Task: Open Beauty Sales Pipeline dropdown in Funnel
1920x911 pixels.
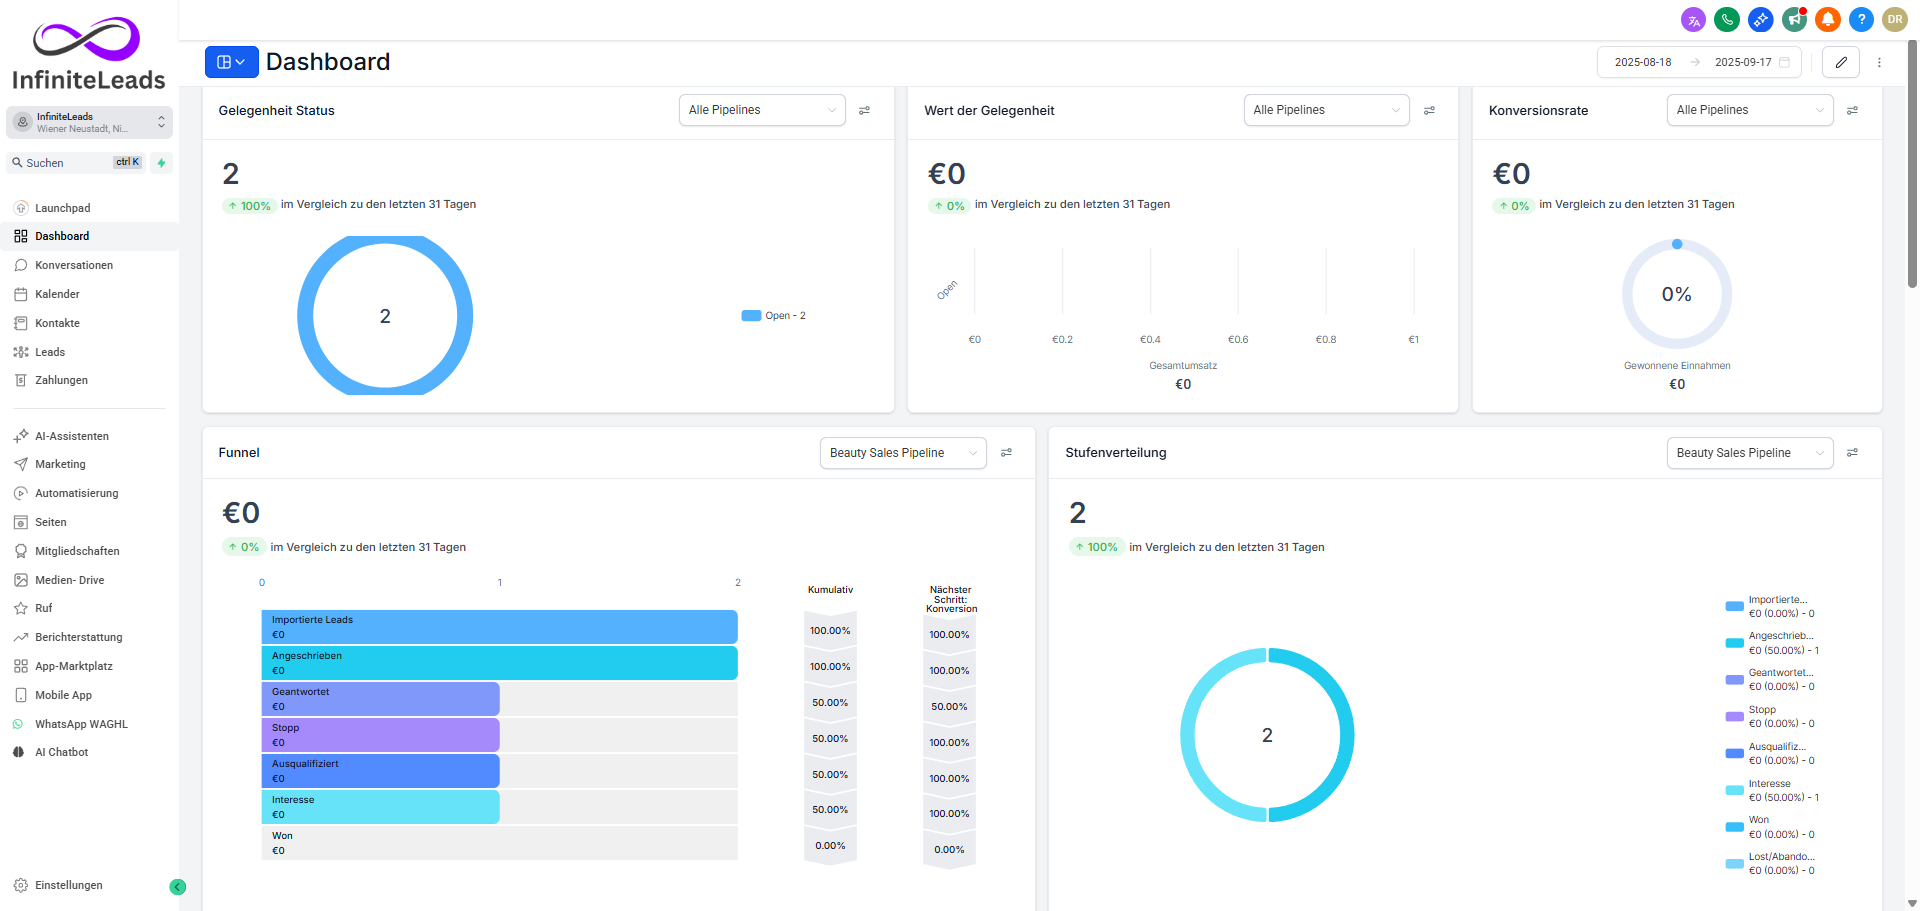Action: pos(902,453)
